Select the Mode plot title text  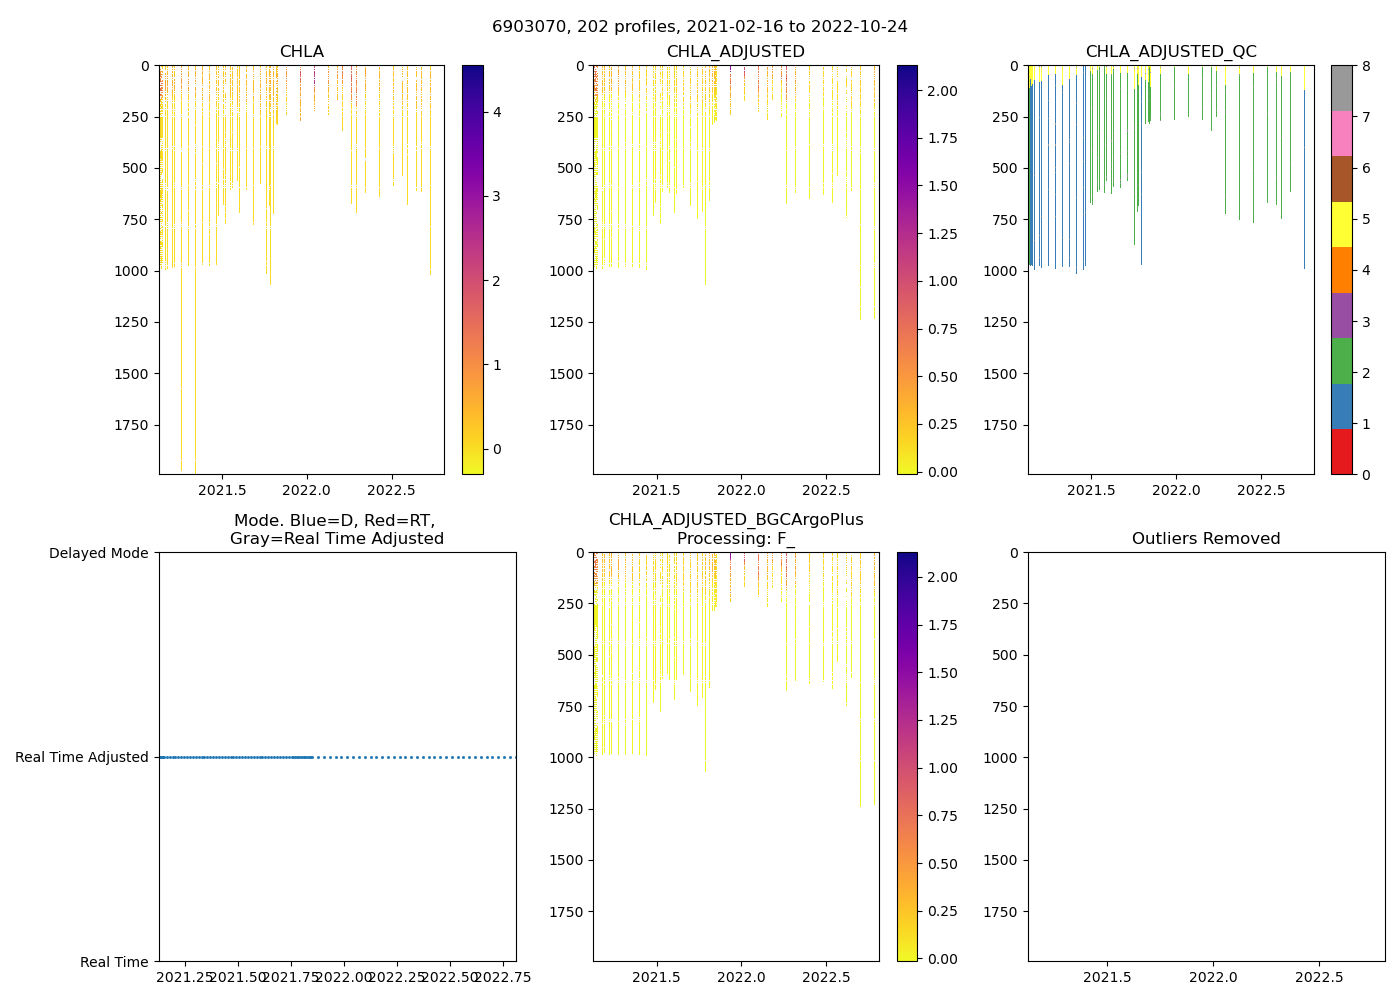coord(336,530)
